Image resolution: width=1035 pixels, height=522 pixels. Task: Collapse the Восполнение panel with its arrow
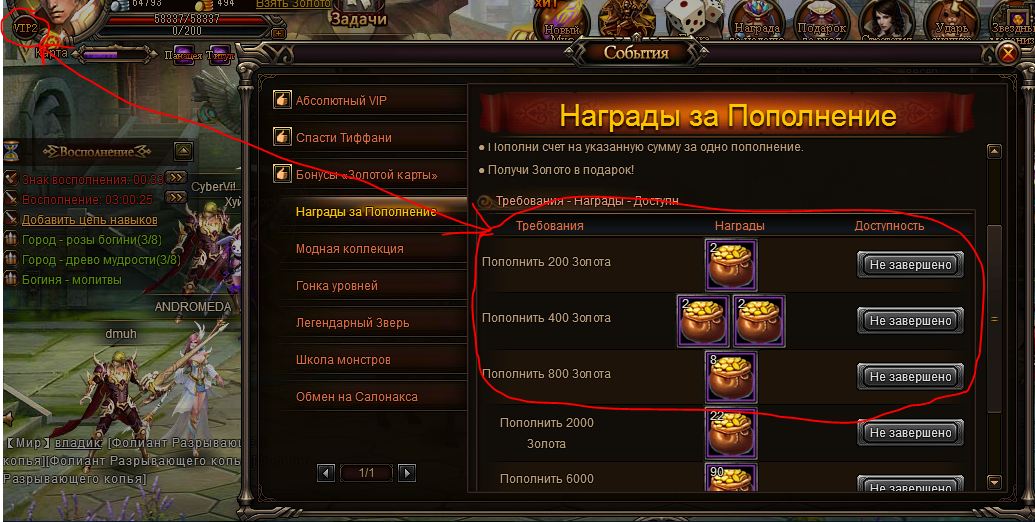(x=184, y=151)
